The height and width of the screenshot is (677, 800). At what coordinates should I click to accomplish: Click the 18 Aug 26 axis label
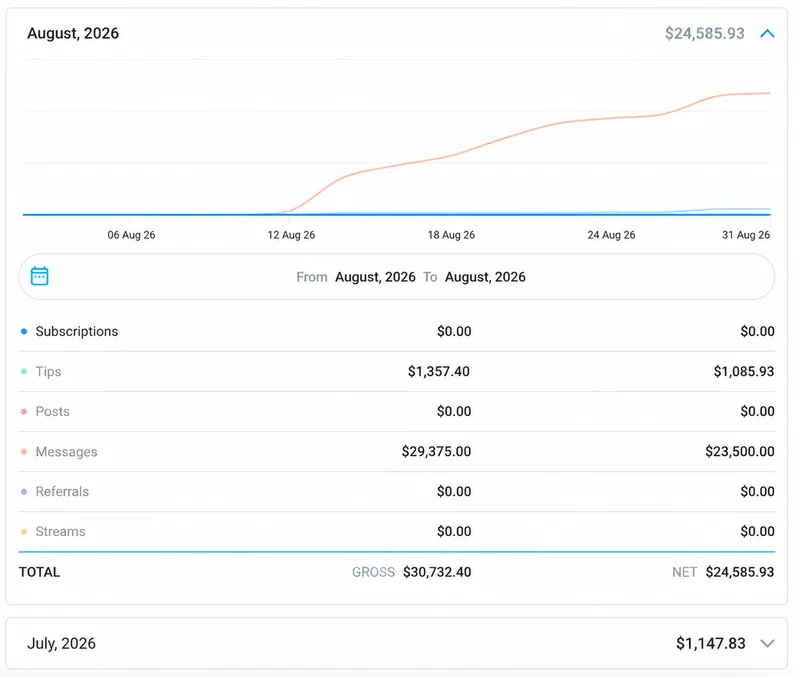[451, 235]
